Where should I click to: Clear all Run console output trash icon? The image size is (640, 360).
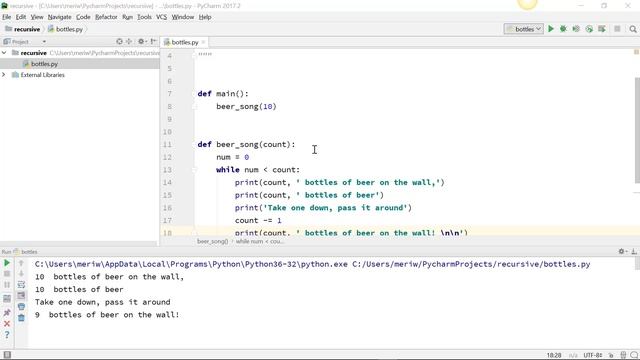pos(21,318)
